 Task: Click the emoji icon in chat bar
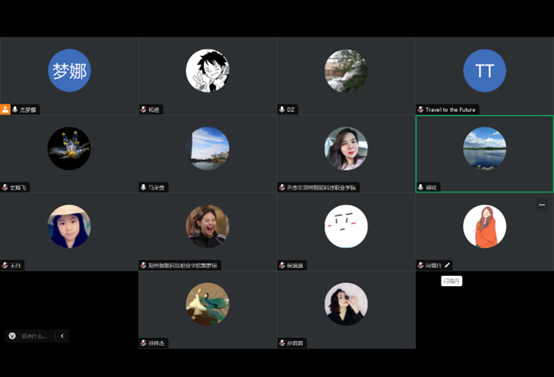tap(12, 336)
